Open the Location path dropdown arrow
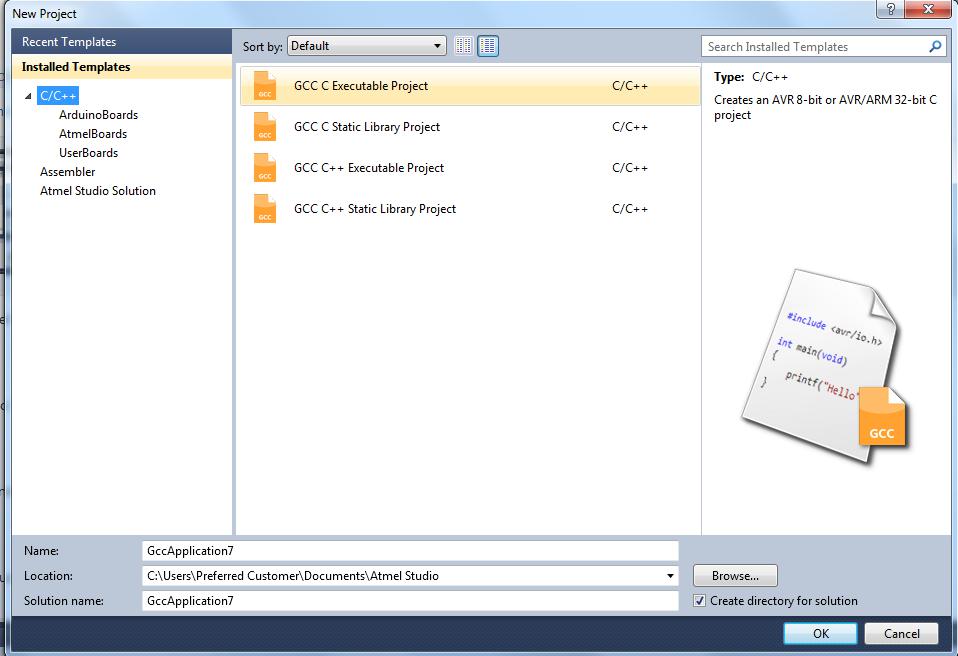958x656 pixels. pyautogui.click(x=670, y=576)
